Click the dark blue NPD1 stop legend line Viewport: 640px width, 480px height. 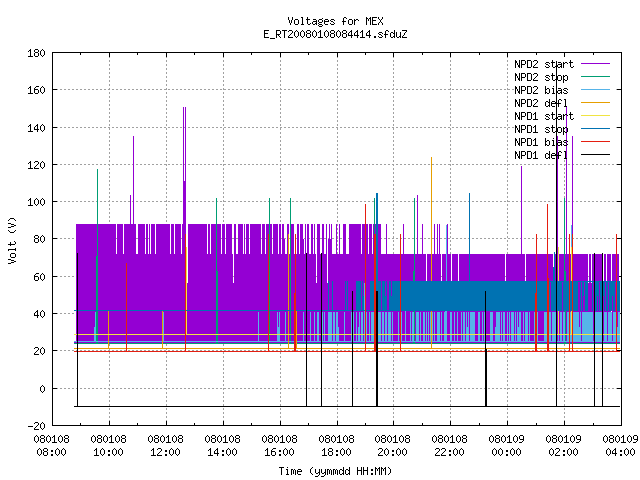coord(595,129)
